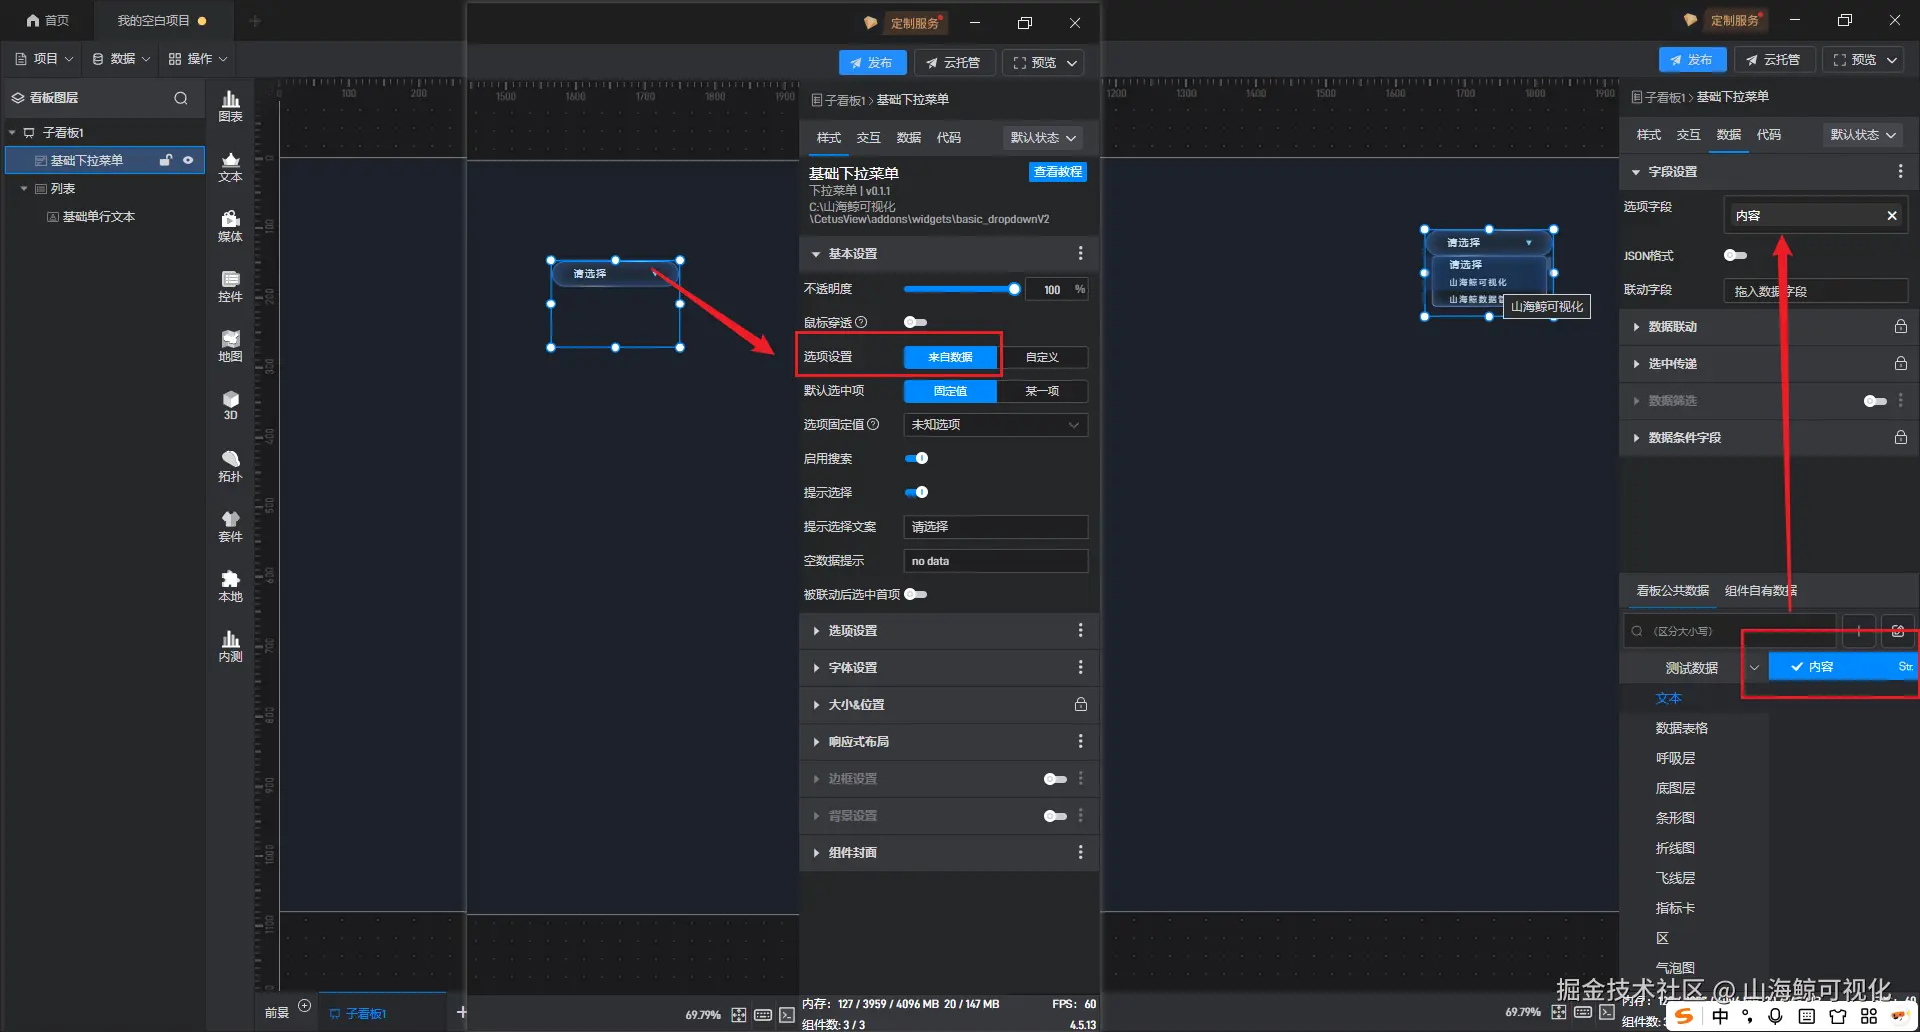Click the 鼠标穿透 help question icon
1920x1032 pixels.
tap(861, 322)
